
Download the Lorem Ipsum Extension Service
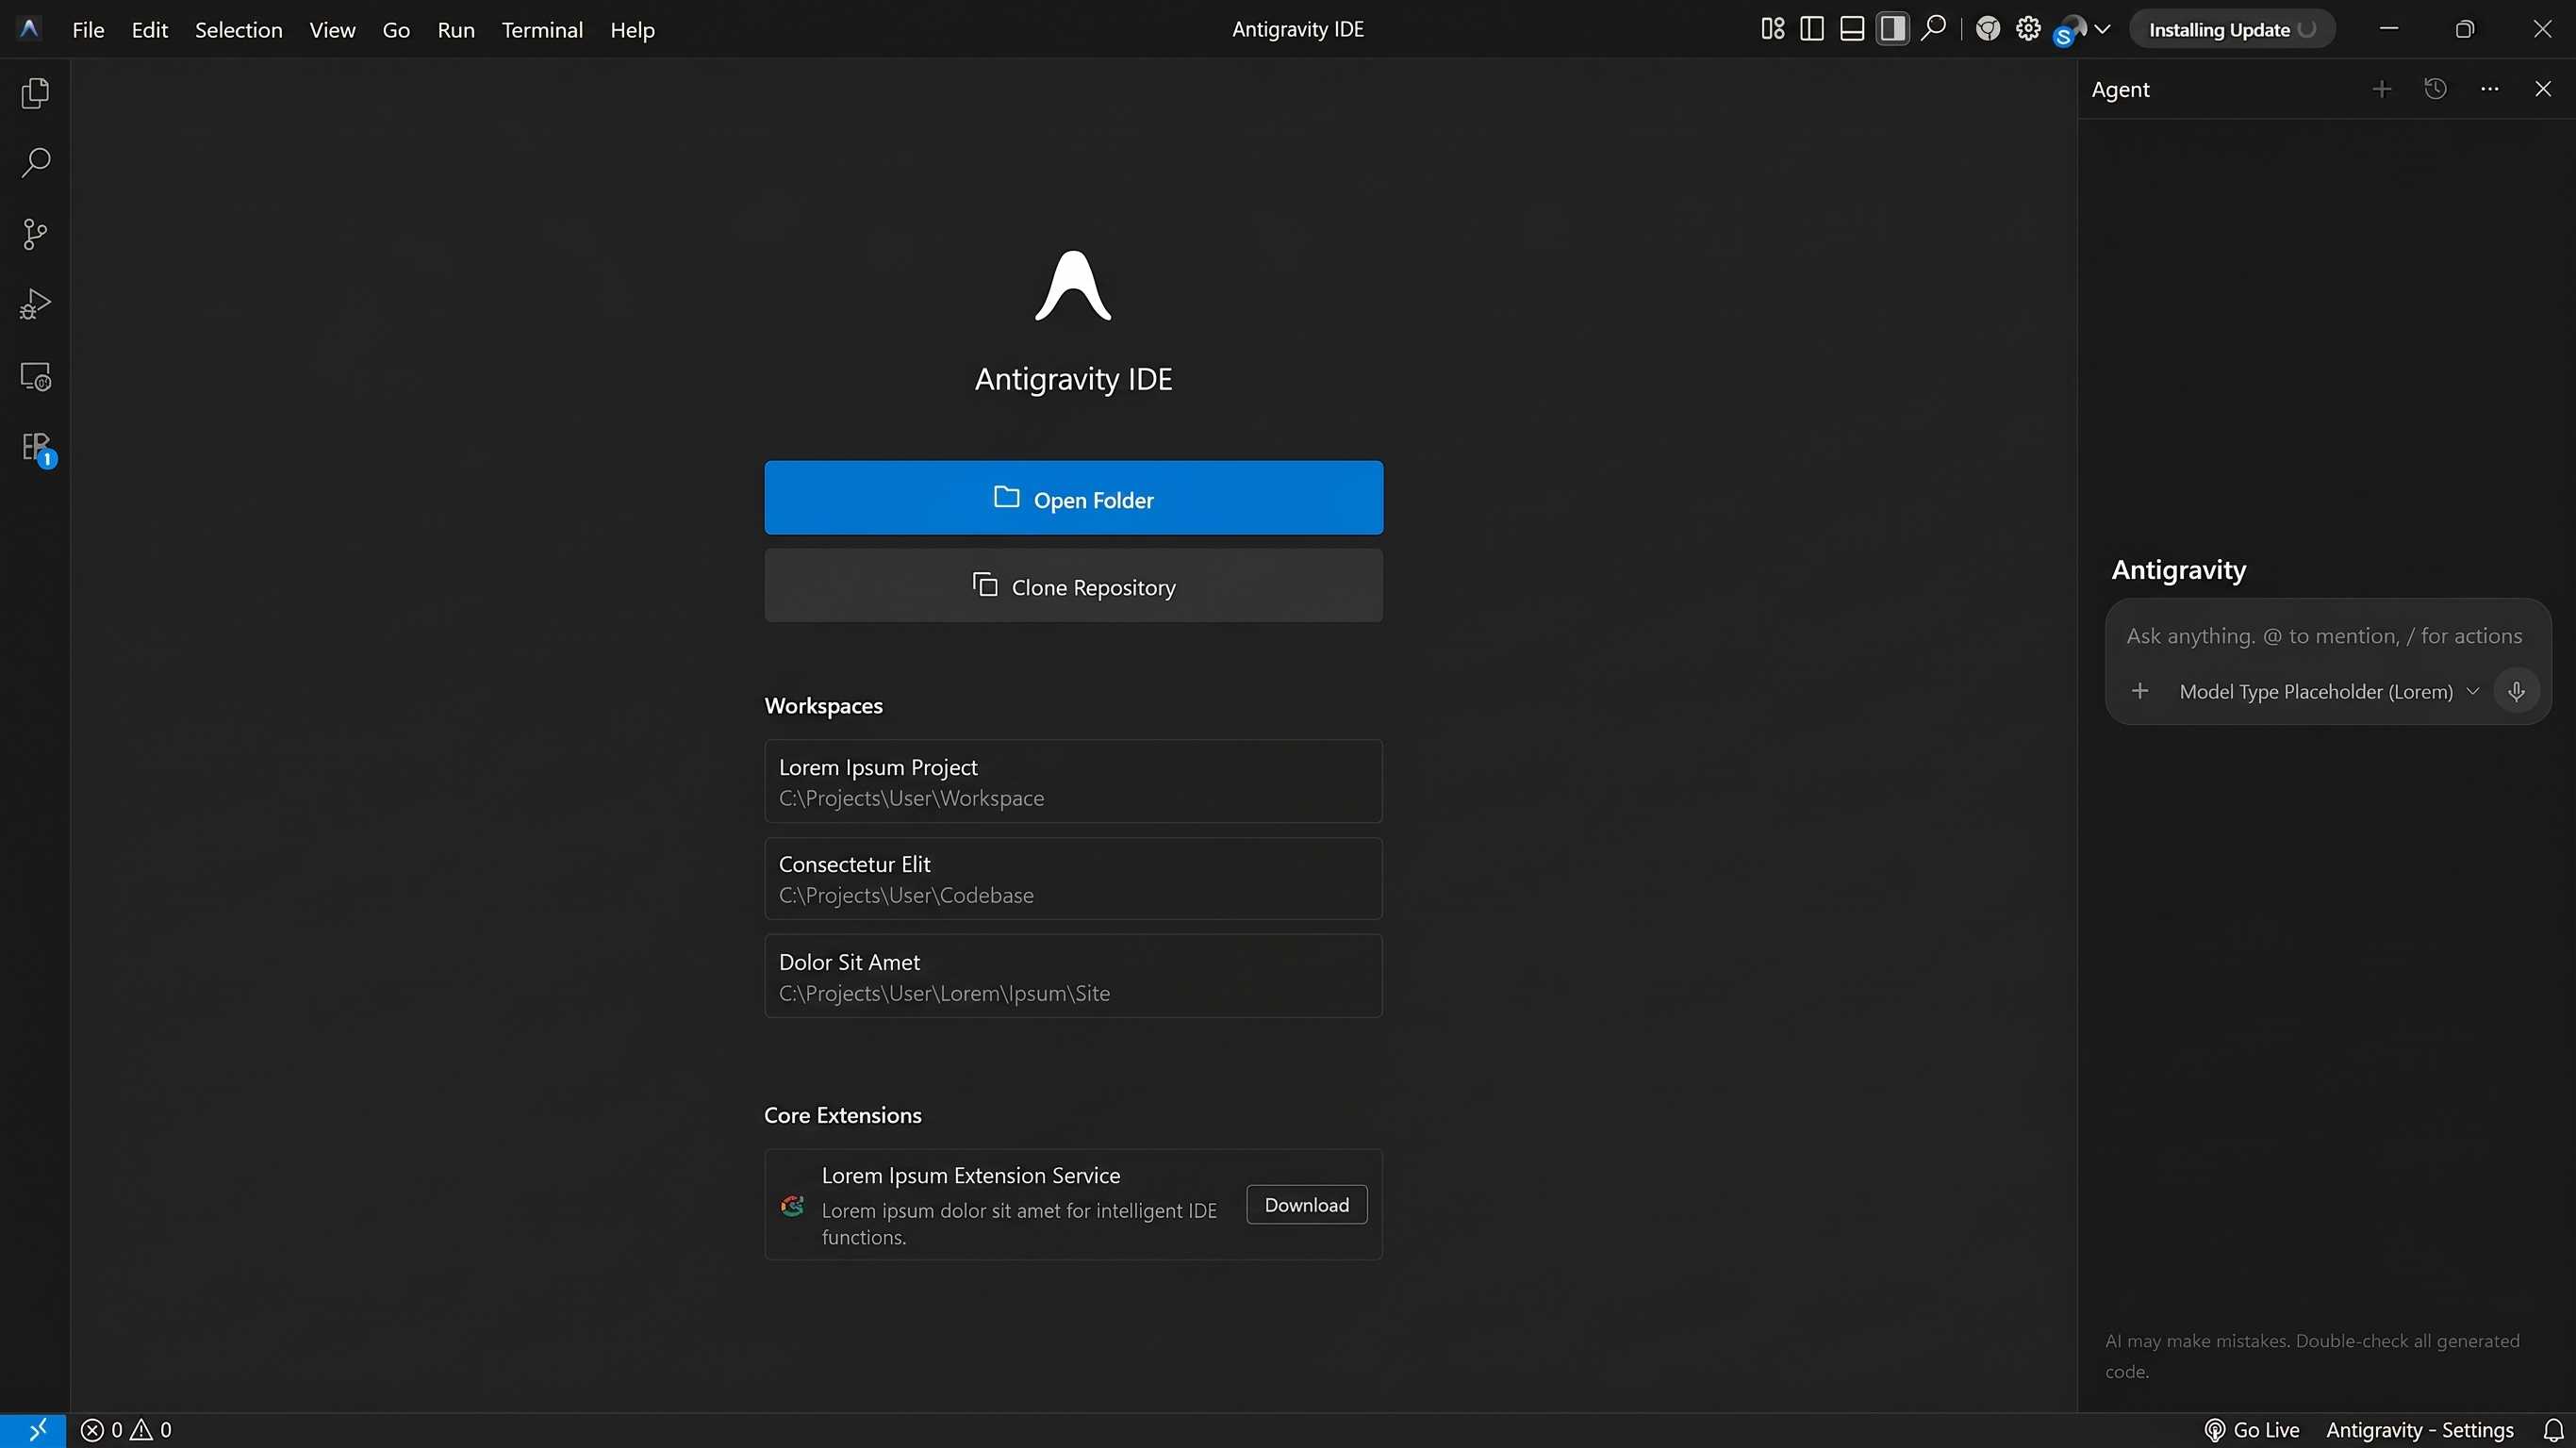pyautogui.click(x=1306, y=1205)
